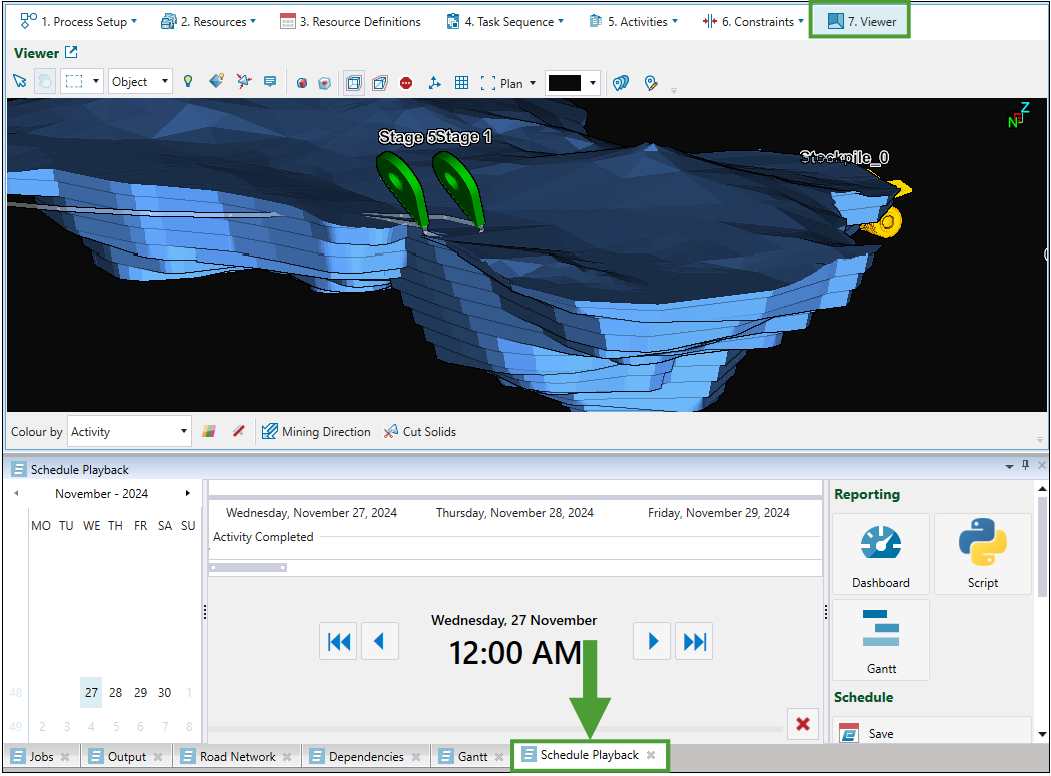The image size is (1051, 776).
Task: Click the Stage 5 green marker
Action: point(401,189)
